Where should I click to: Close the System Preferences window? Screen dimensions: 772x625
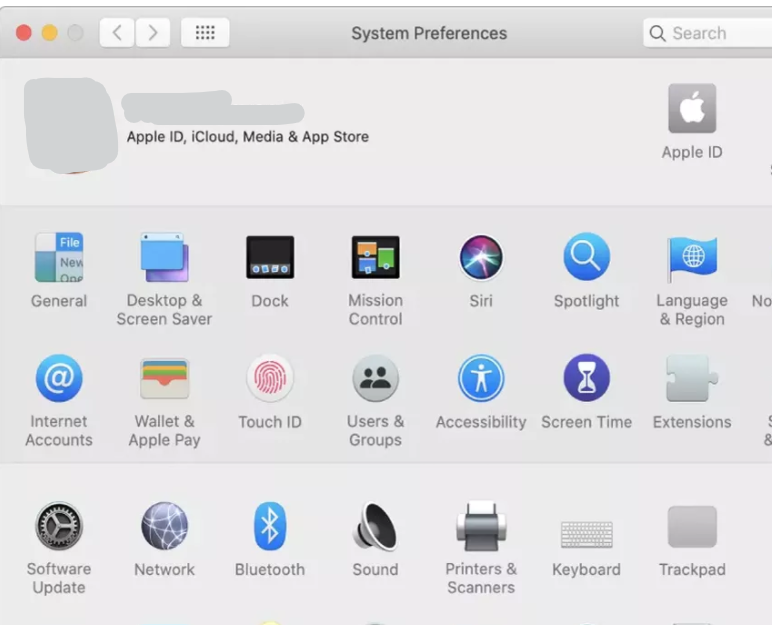pyautogui.click(x=24, y=33)
